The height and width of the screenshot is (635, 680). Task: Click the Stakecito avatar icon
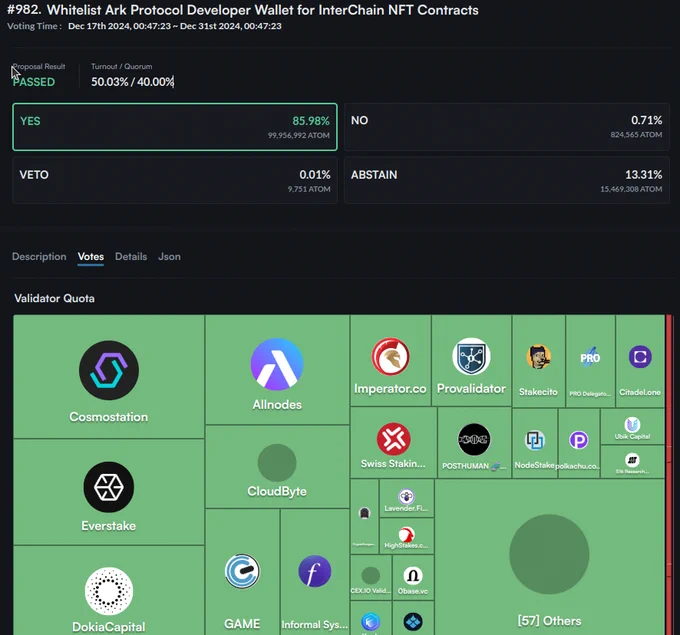point(539,357)
